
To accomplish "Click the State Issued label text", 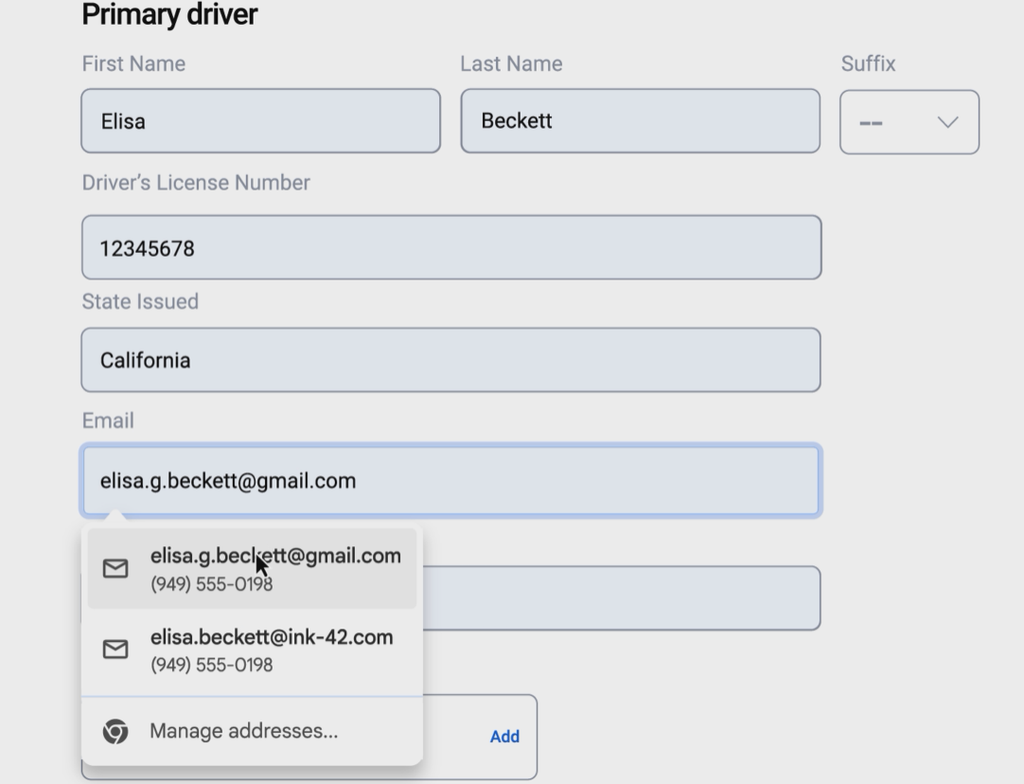I will point(140,302).
